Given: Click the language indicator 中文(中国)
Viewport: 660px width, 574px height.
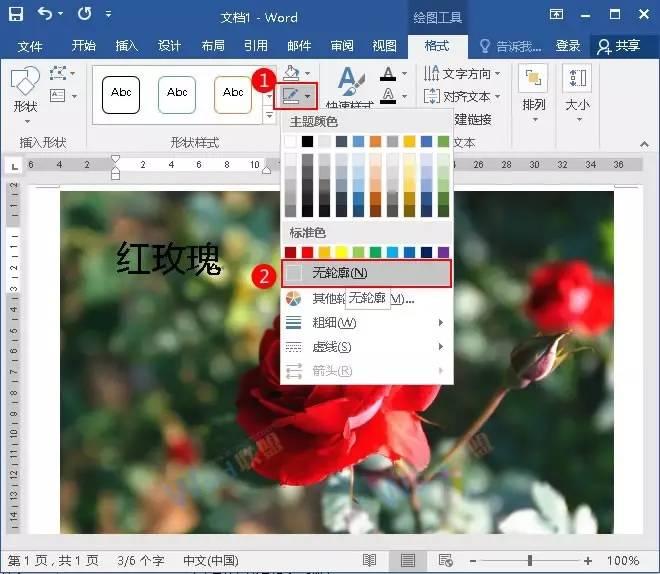Looking at the screenshot, I should [210, 561].
